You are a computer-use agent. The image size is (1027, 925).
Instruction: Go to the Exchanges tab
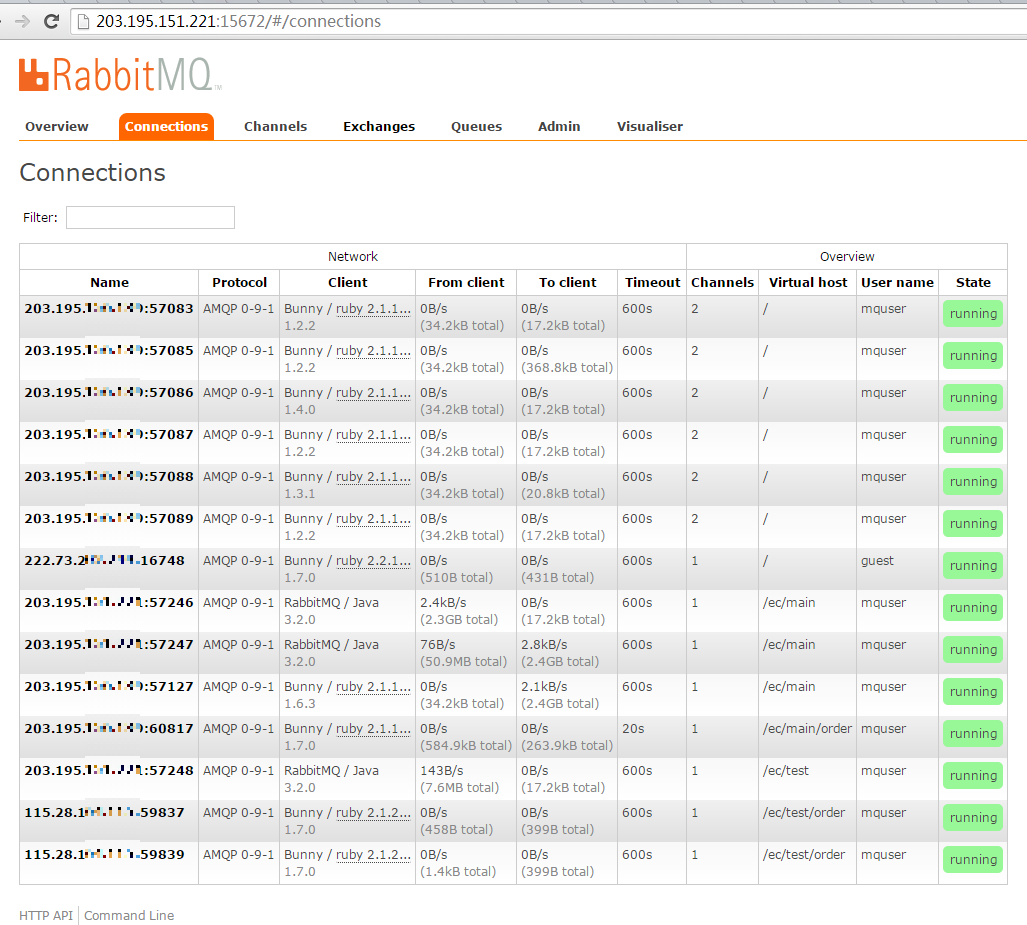pyautogui.click(x=379, y=126)
